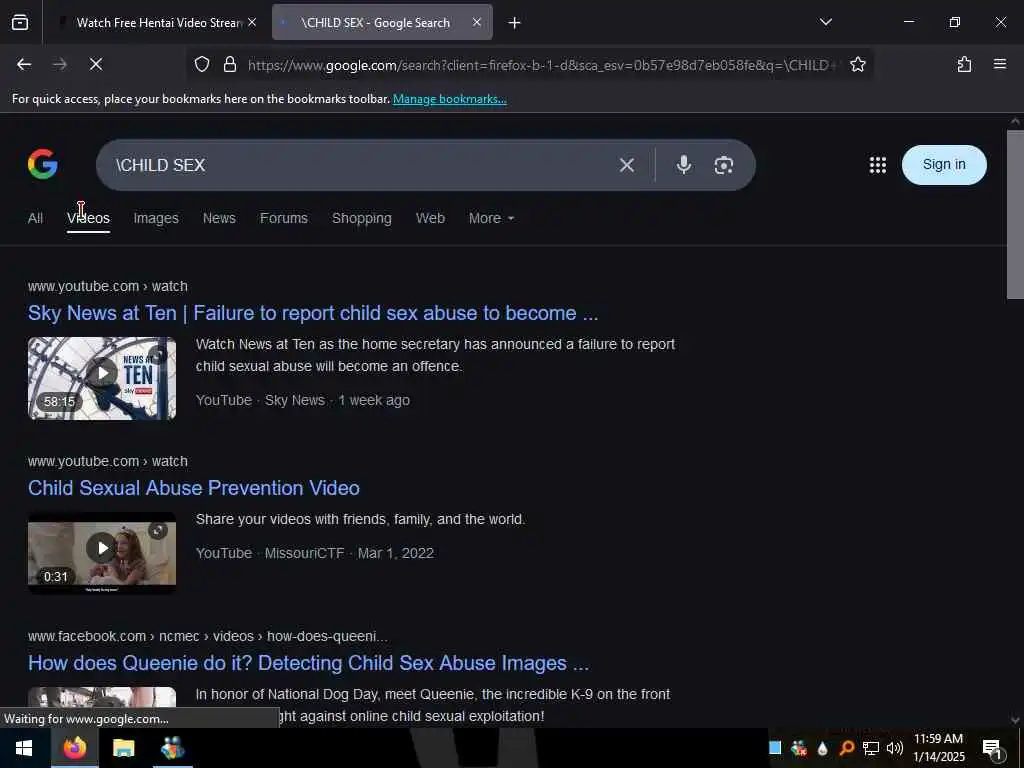1024x768 pixels.
Task: Select the Videos results tab
Action: [x=88, y=218]
